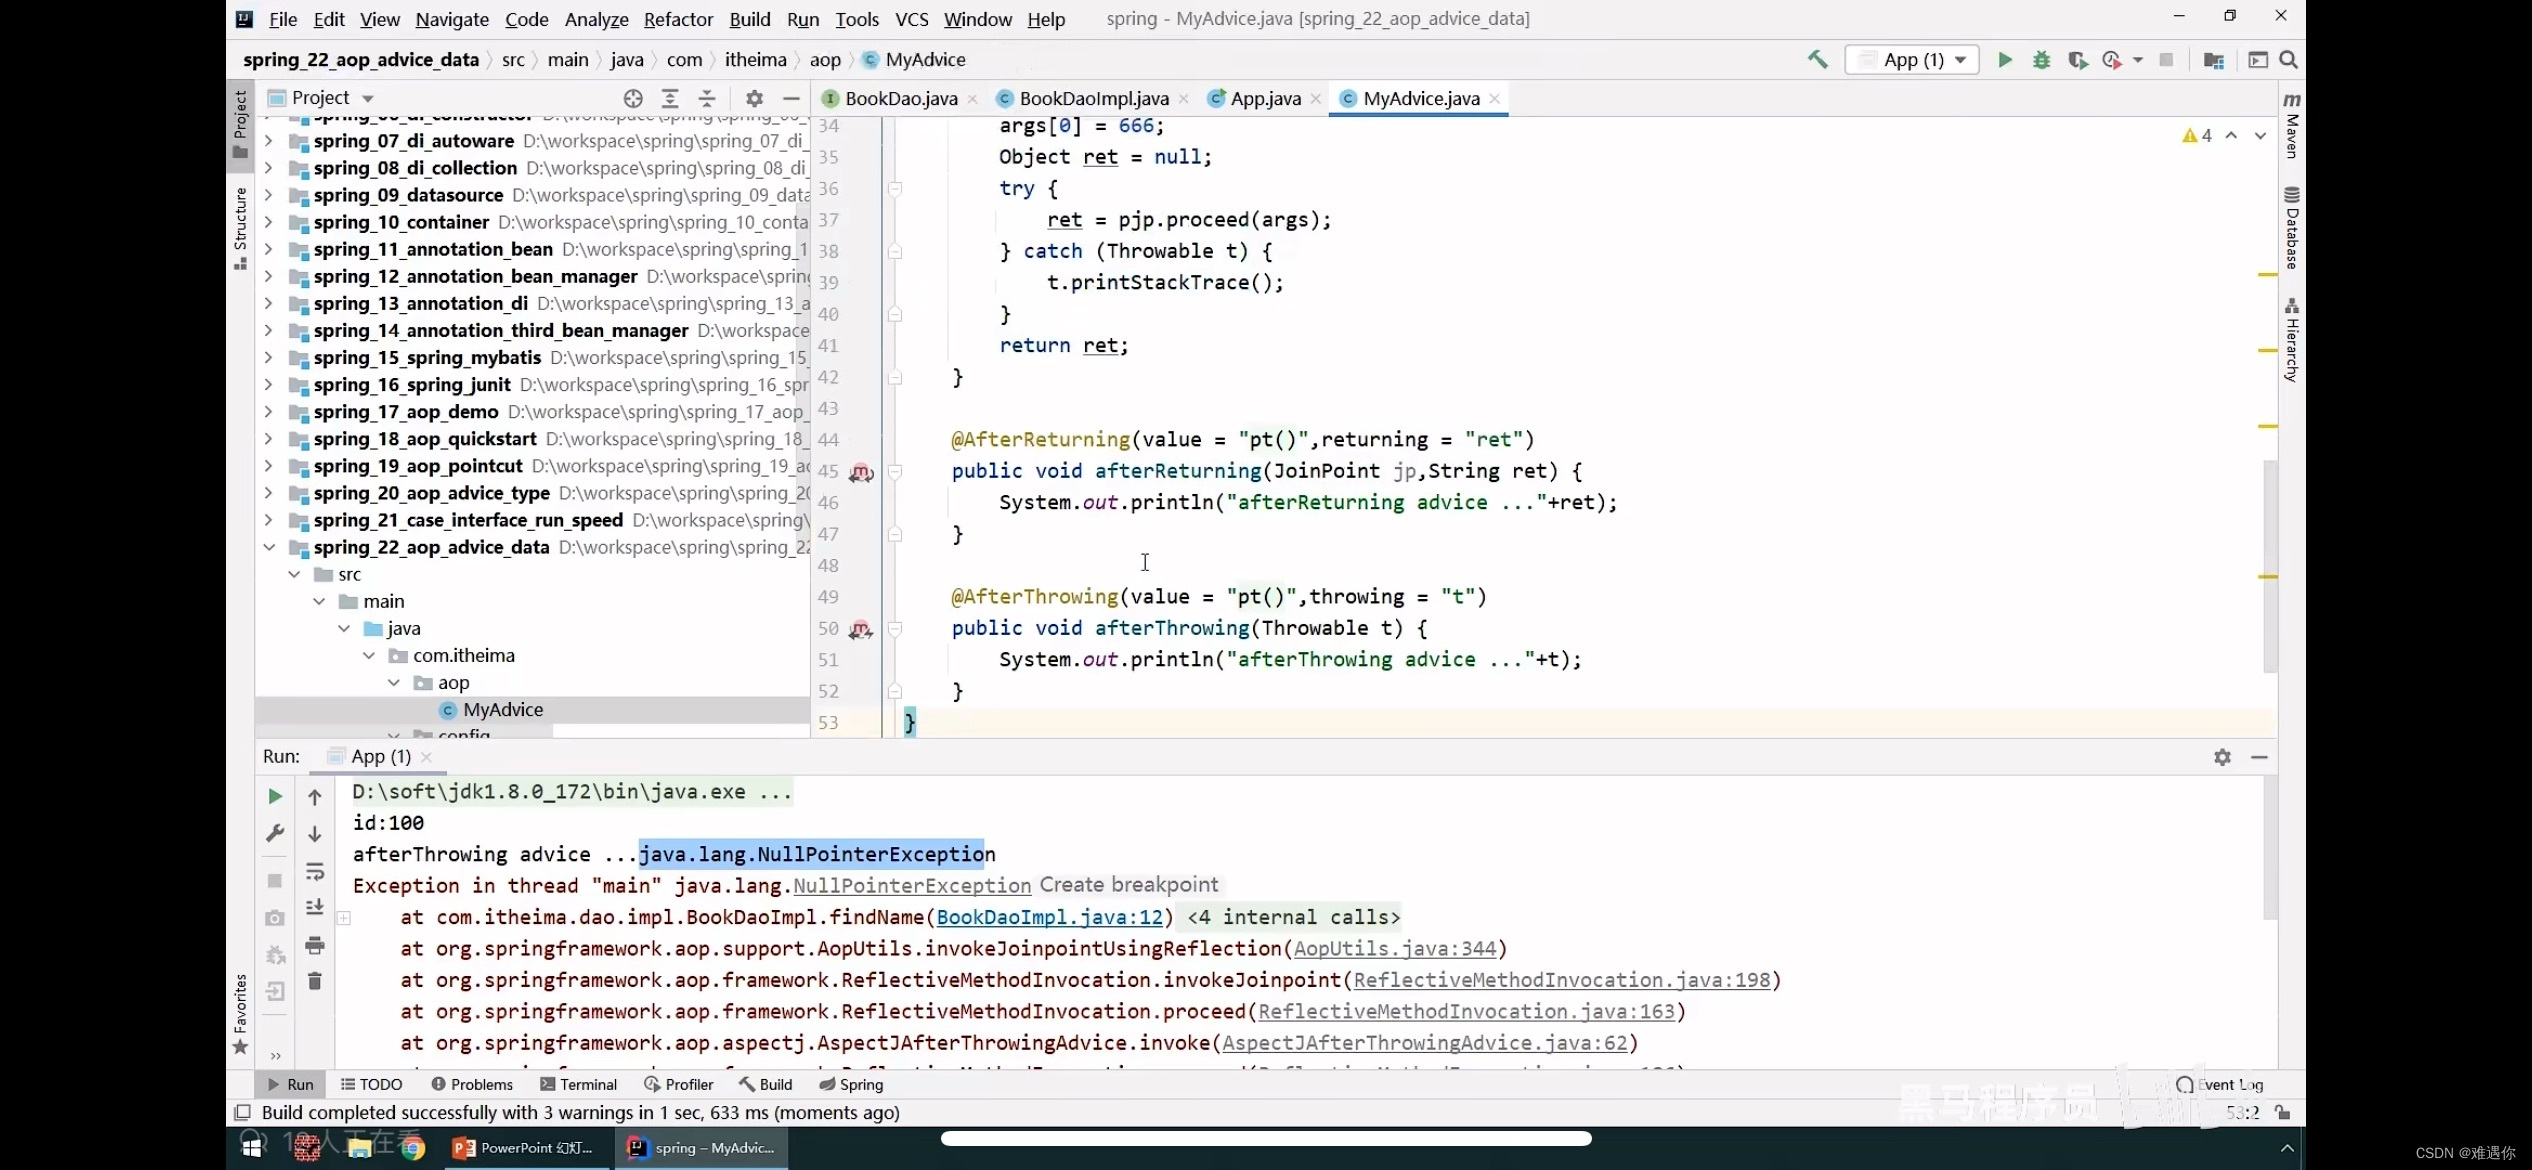
Task: Hide the Project tool window
Action: coord(791,98)
